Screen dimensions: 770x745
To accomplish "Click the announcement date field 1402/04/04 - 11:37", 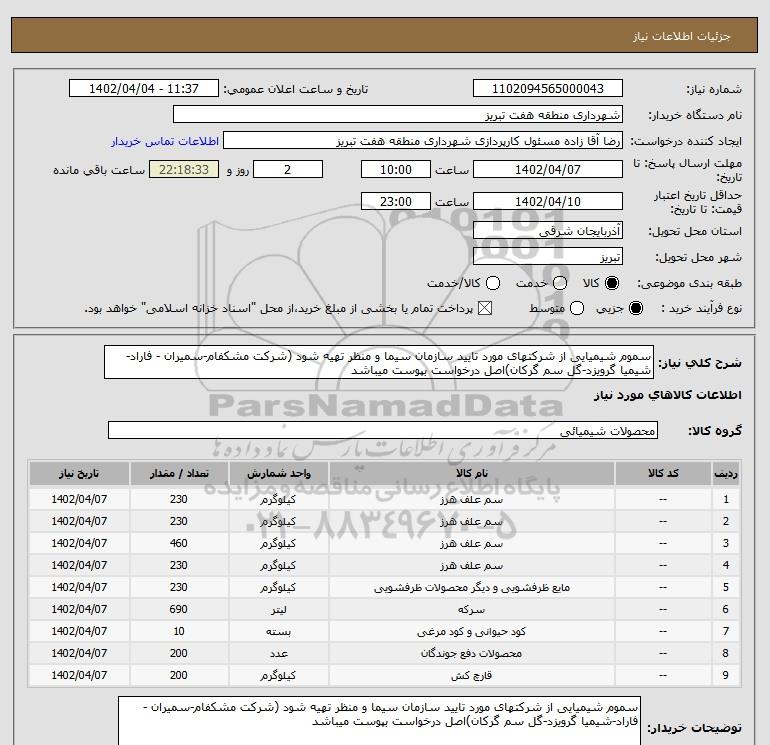I will point(144,88).
